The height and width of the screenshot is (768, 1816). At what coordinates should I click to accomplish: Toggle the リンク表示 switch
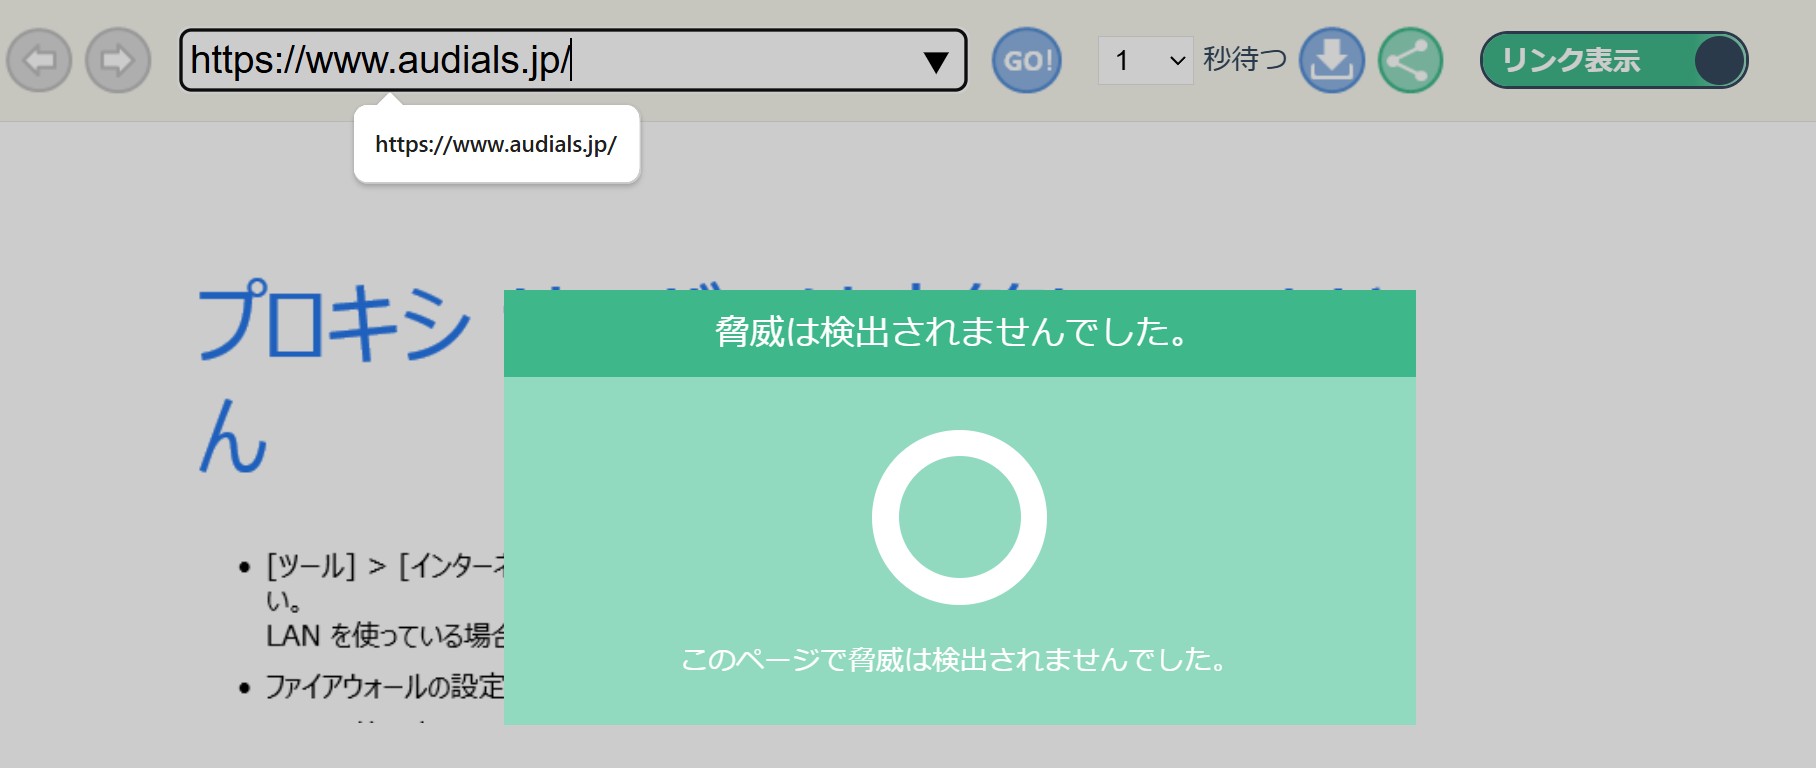(1614, 61)
